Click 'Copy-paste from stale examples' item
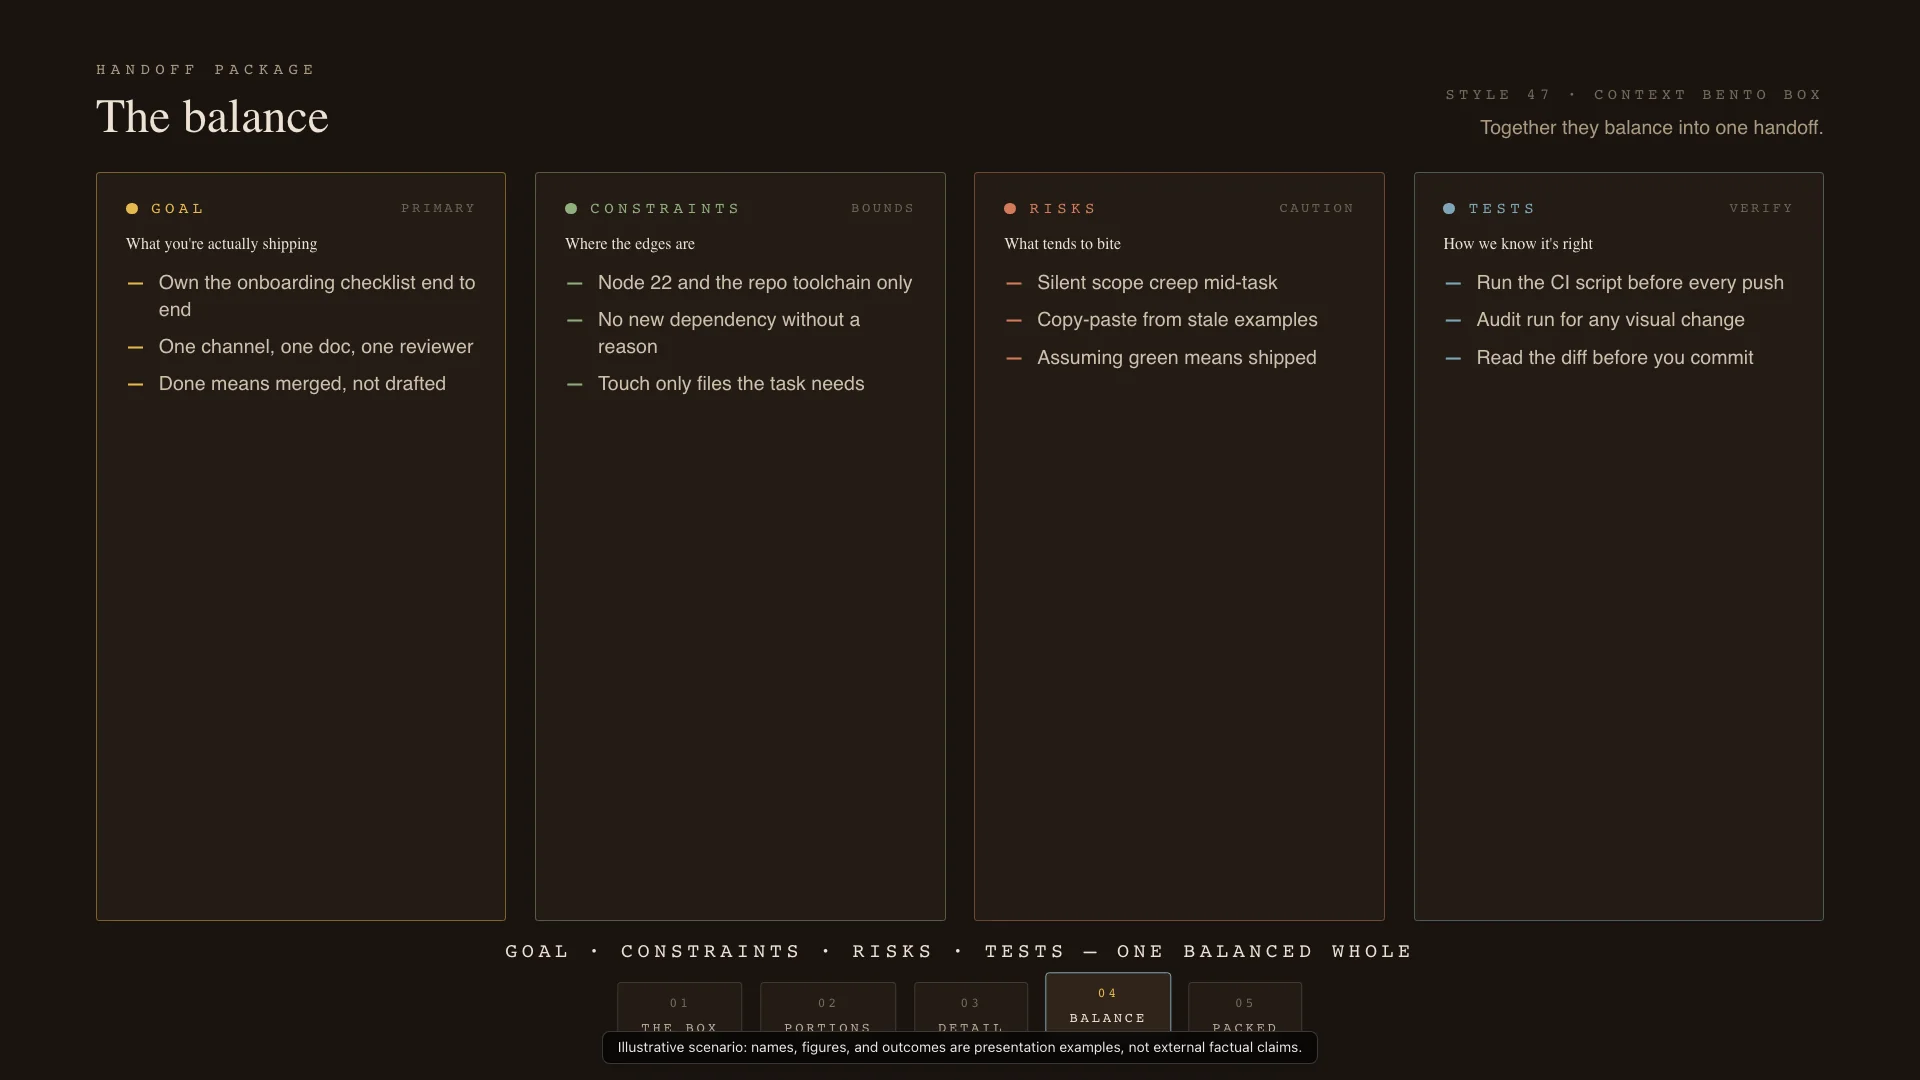The height and width of the screenshot is (1080, 1920). pyautogui.click(x=1179, y=320)
